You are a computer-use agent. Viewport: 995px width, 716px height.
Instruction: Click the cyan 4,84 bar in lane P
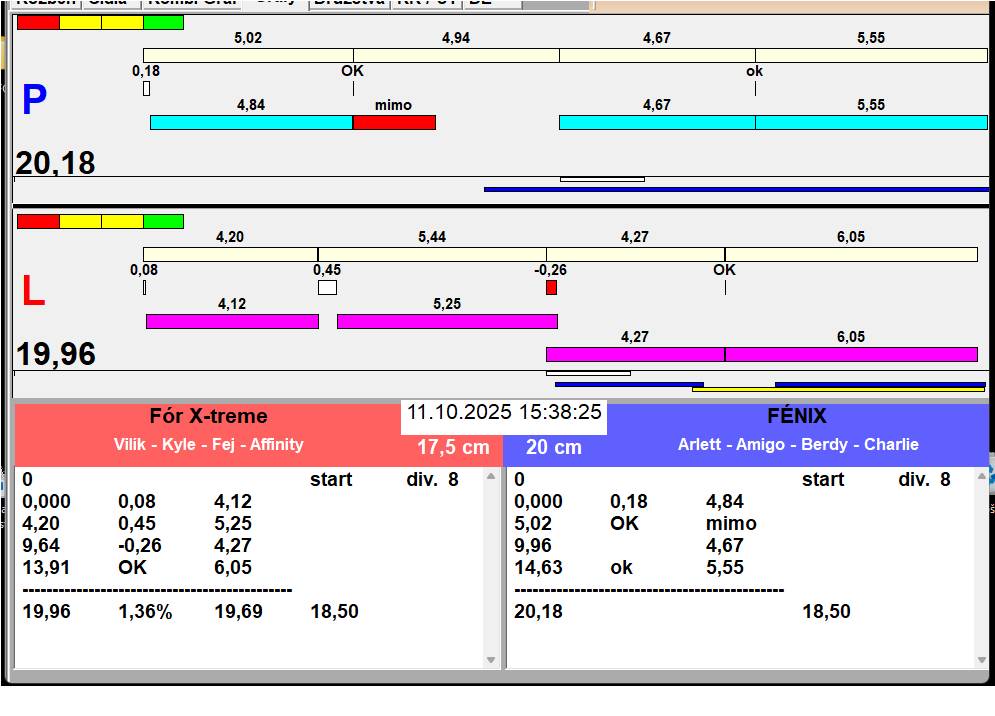[251, 122]
